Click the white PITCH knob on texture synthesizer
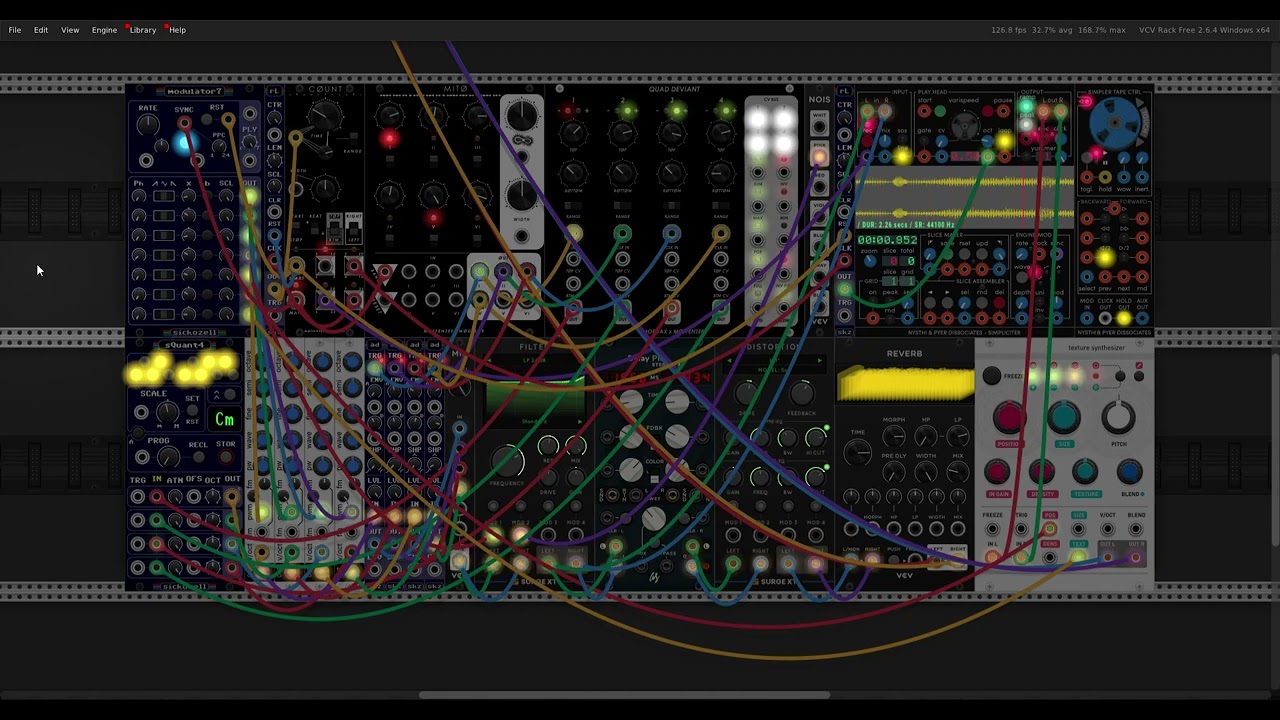Viewport: 1280px width, 720px height. (x=1118, y=417)
